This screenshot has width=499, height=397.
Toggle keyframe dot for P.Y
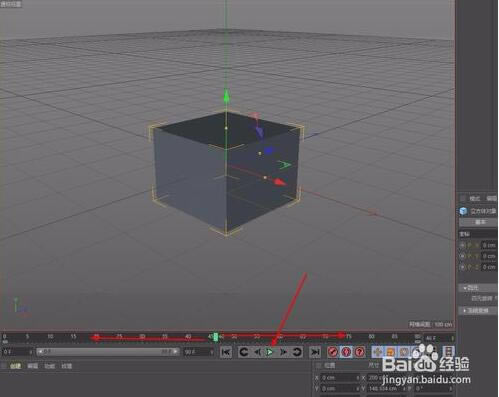click(x=462, y=256)
